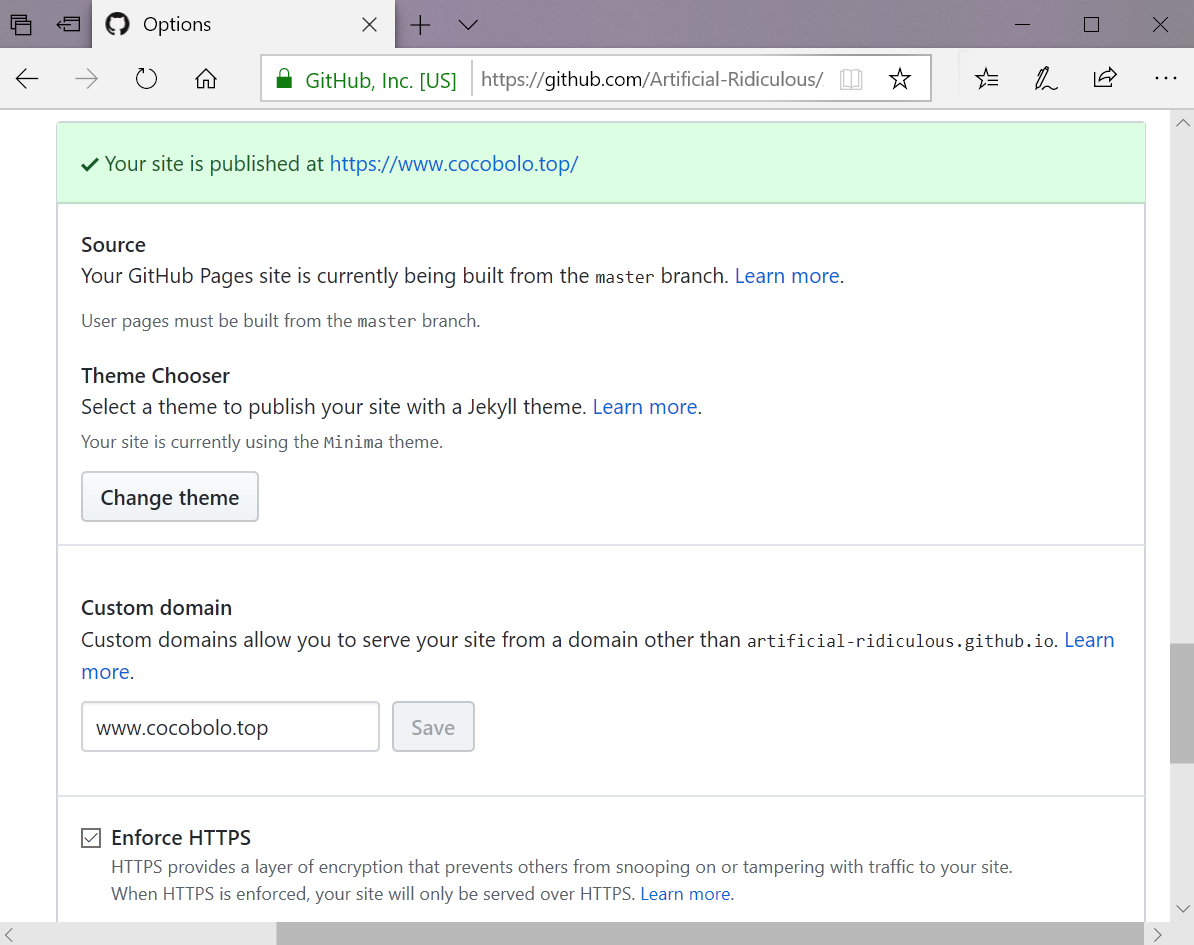The width and height of the screenshot is (1194, 945).
Task: Click the GitHub logo tab favicon
Action: [117, 24]
